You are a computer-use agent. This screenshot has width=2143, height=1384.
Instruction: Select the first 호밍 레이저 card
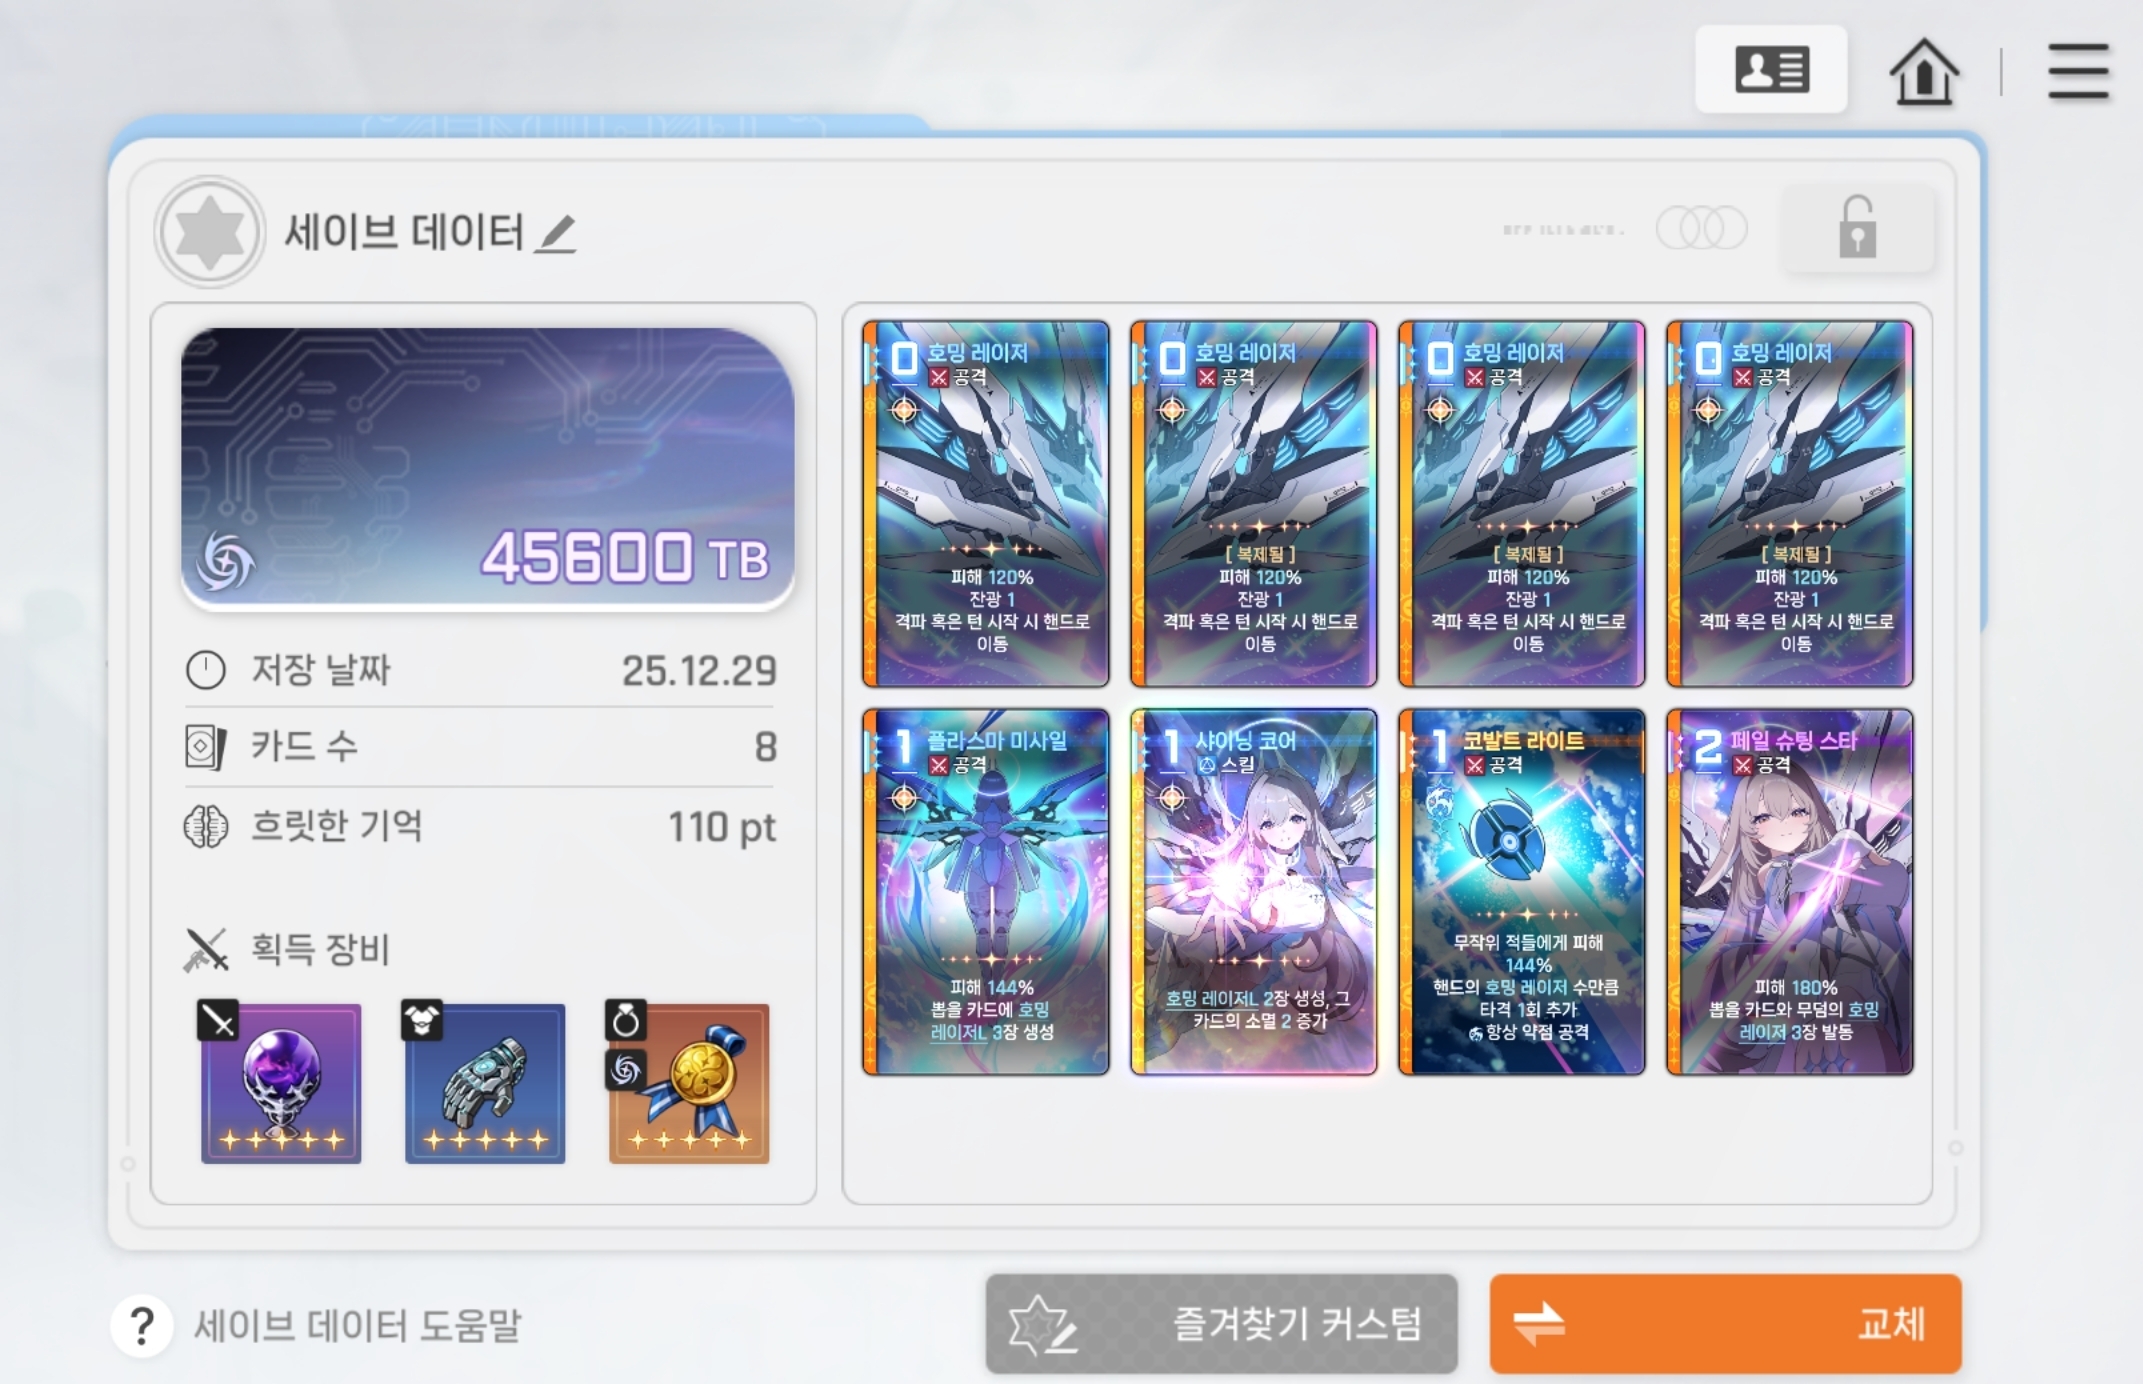point(986,504)
